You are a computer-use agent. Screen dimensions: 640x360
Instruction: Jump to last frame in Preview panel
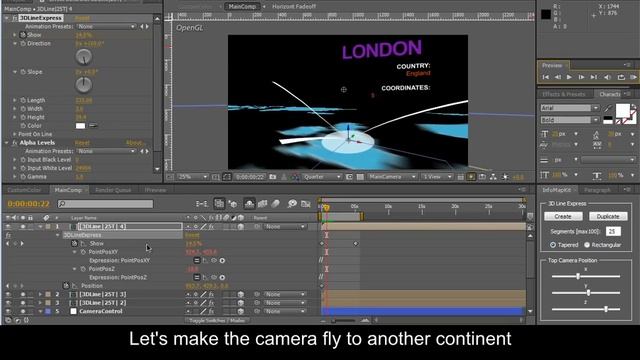[594, 77]
